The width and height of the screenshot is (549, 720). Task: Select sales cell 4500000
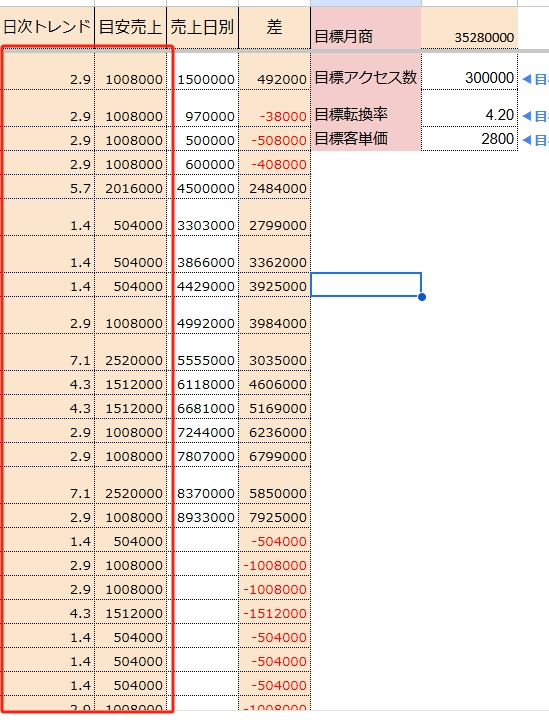pyautogui.click(x=202, y=187)
